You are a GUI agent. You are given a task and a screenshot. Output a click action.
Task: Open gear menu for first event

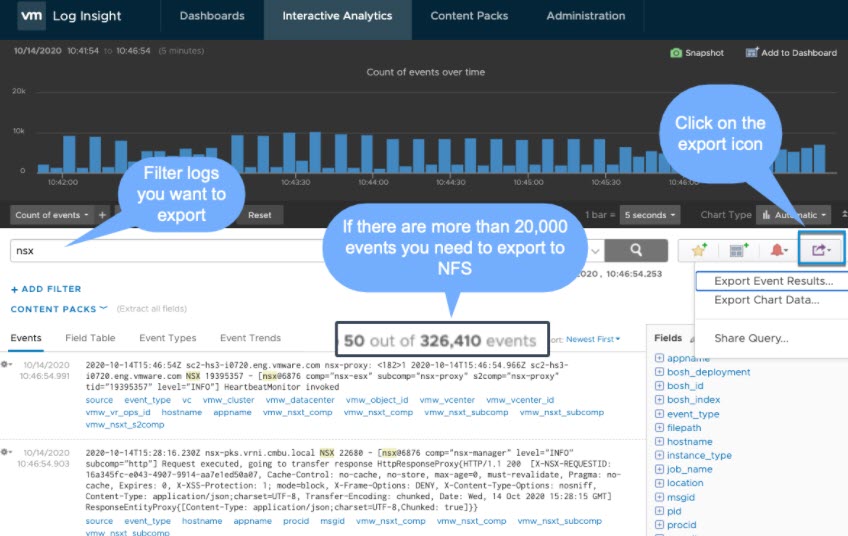point(6,366)
